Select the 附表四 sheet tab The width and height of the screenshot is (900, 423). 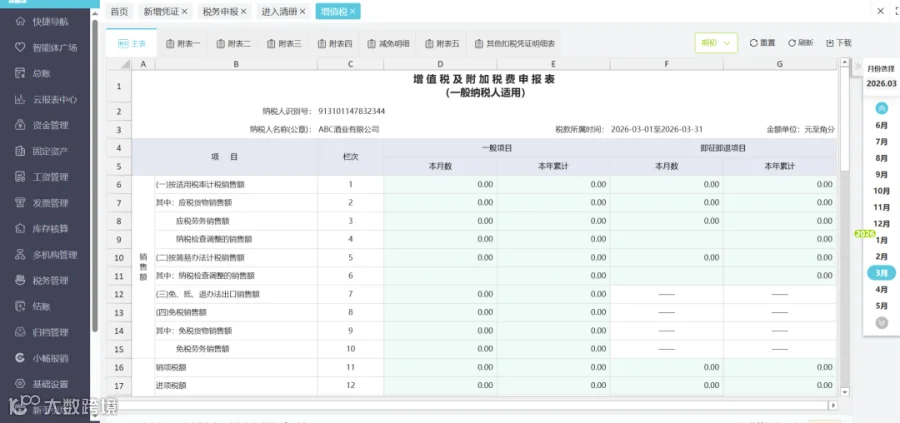coord(334,43)
